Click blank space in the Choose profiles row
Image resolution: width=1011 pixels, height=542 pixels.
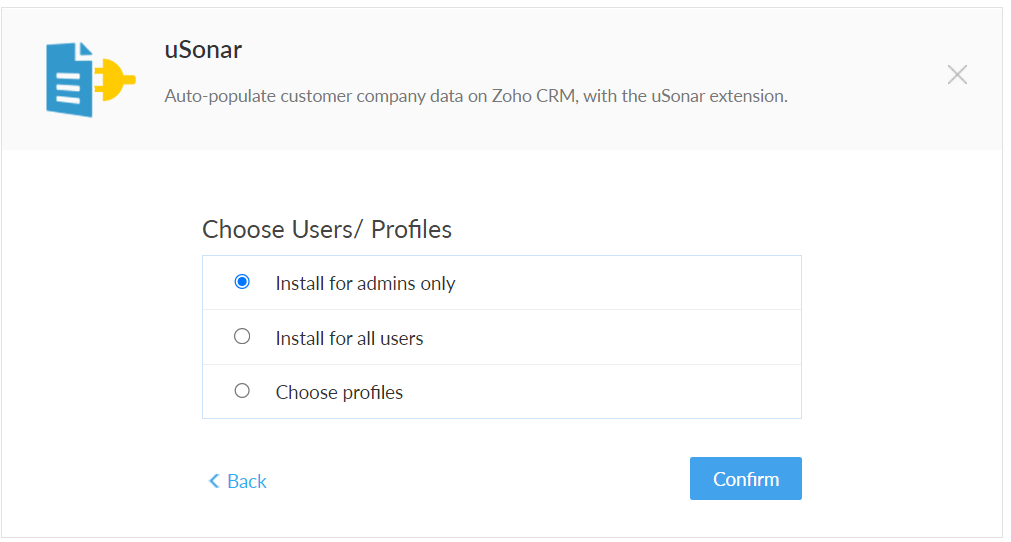click(630, 392)
